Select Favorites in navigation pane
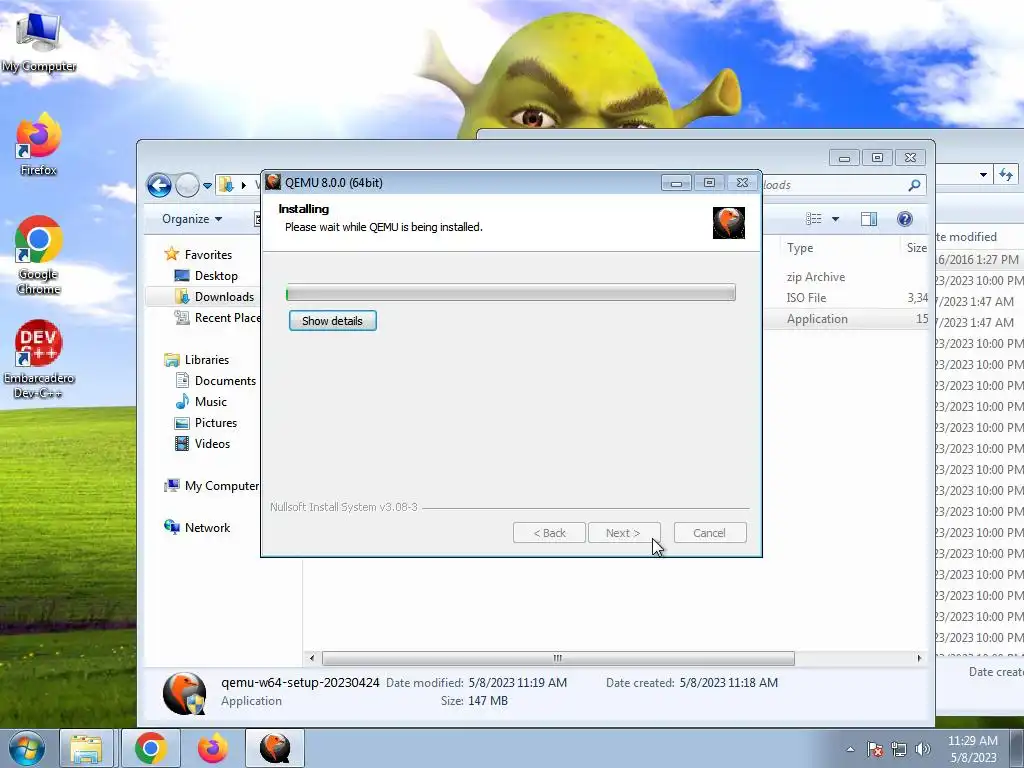 198,255
